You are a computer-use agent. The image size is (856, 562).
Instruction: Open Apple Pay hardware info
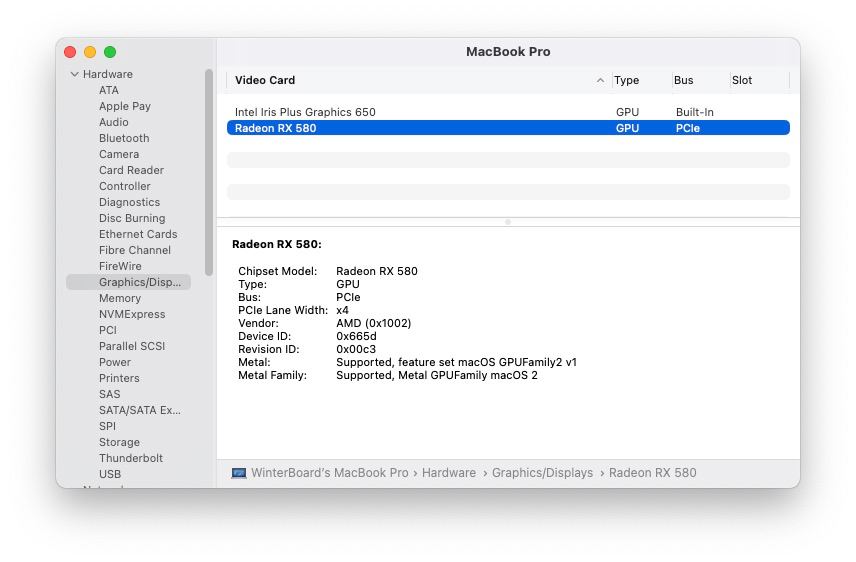pyautogui.click(x=124, y=106)
